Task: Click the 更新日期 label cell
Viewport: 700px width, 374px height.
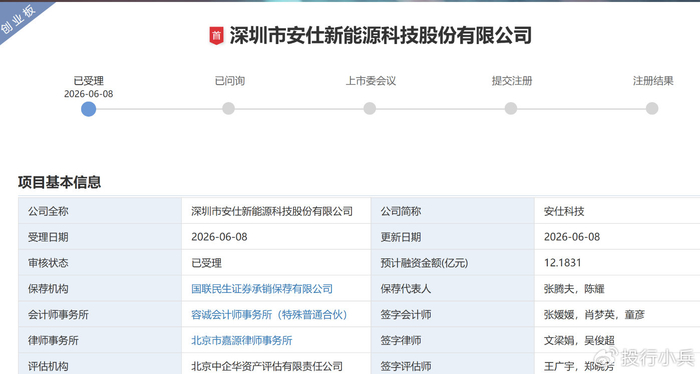Action: click(453, 237)
